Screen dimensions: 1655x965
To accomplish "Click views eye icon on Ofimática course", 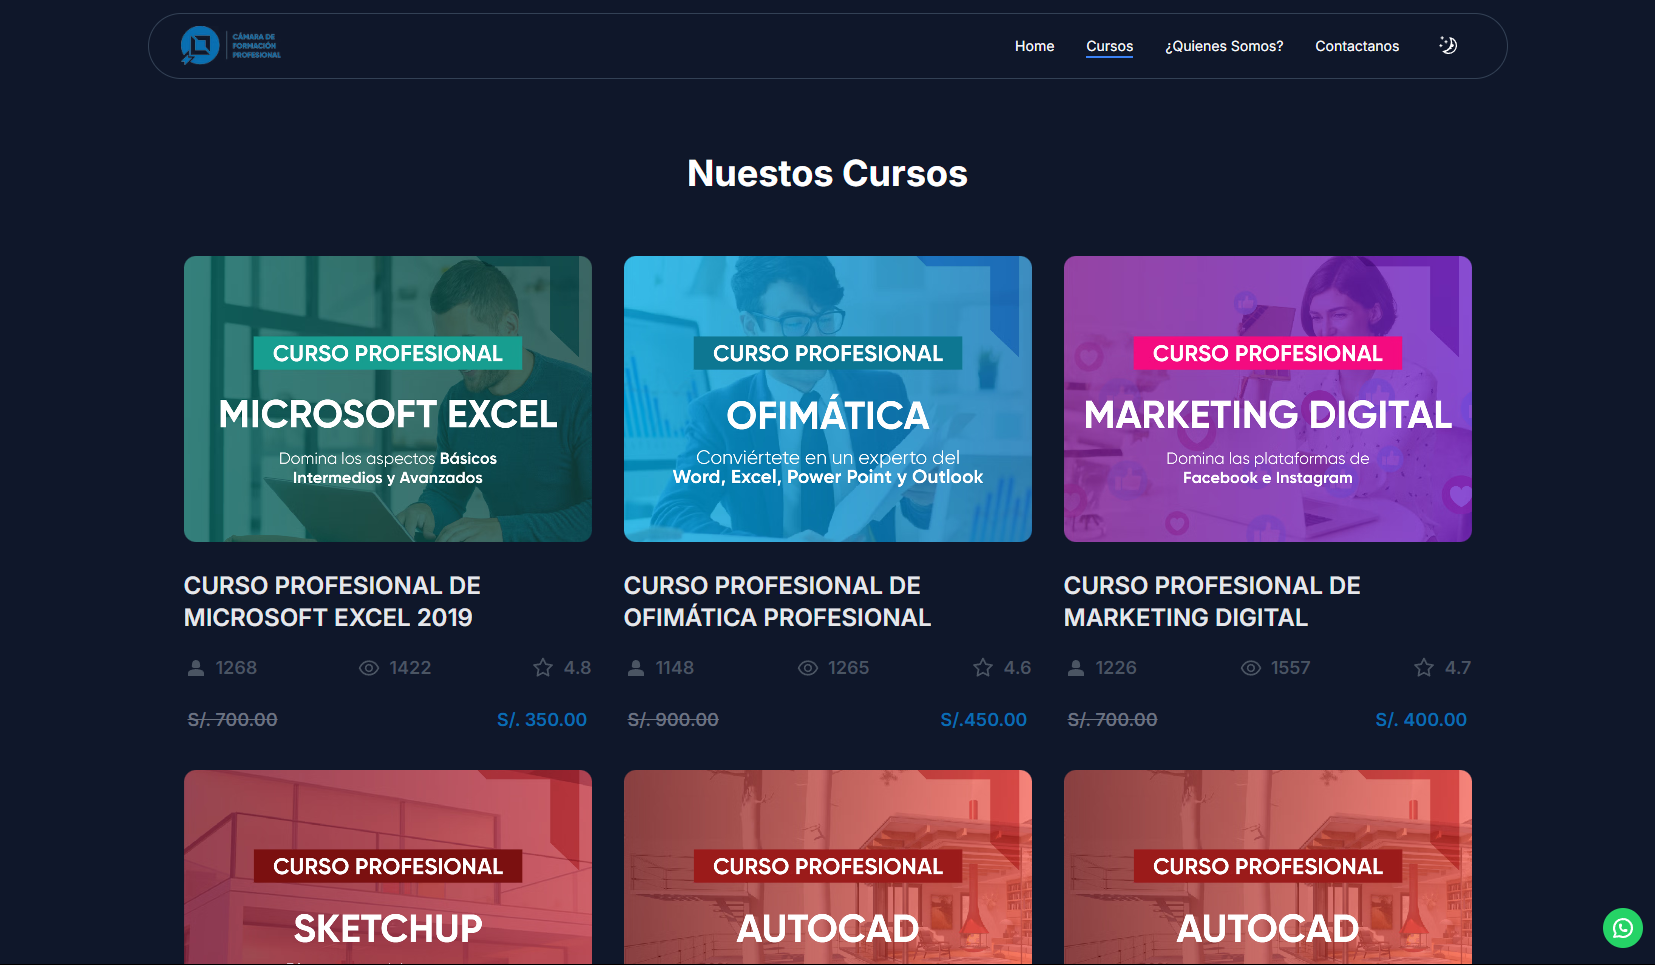I will coord(808,668).
